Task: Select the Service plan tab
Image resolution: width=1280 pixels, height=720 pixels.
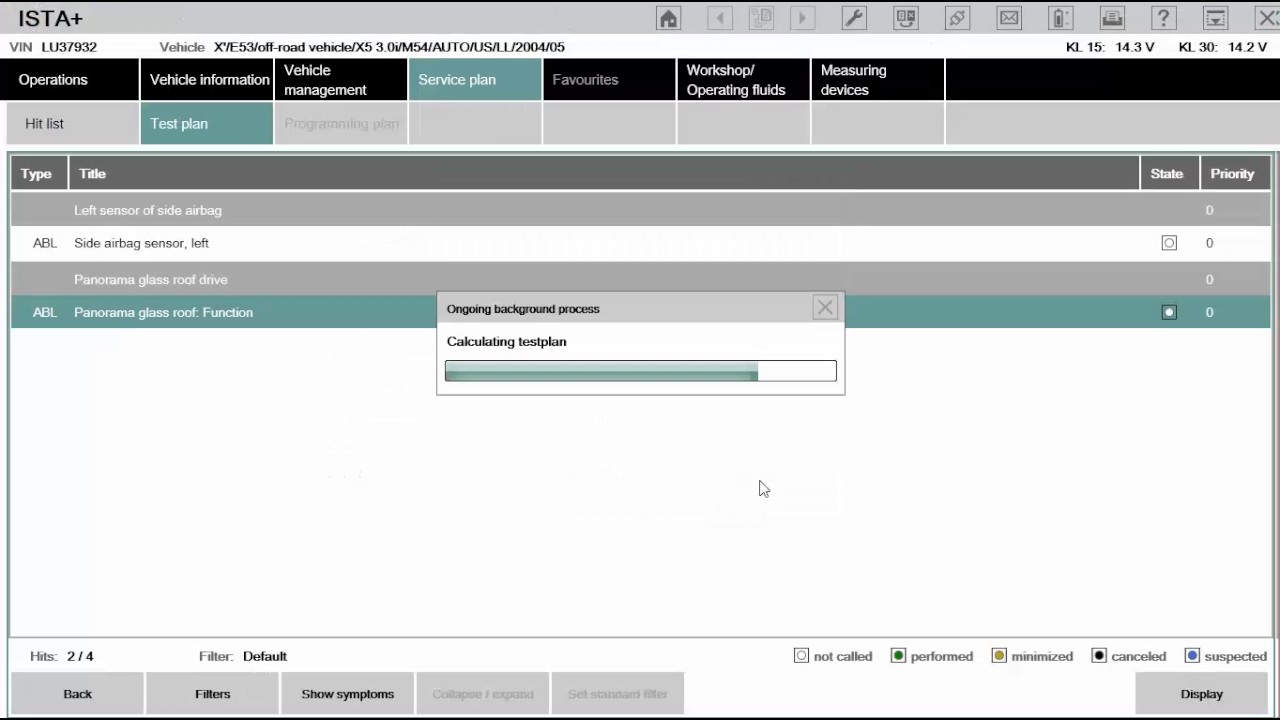Action: [x=475, y=80]
